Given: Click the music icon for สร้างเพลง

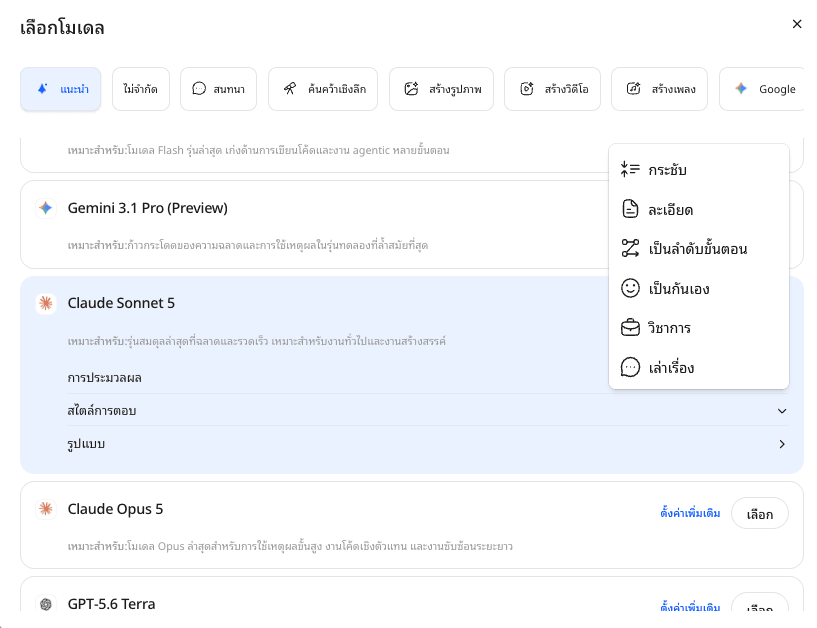Looking at the screenshot, I should [633, 89].
